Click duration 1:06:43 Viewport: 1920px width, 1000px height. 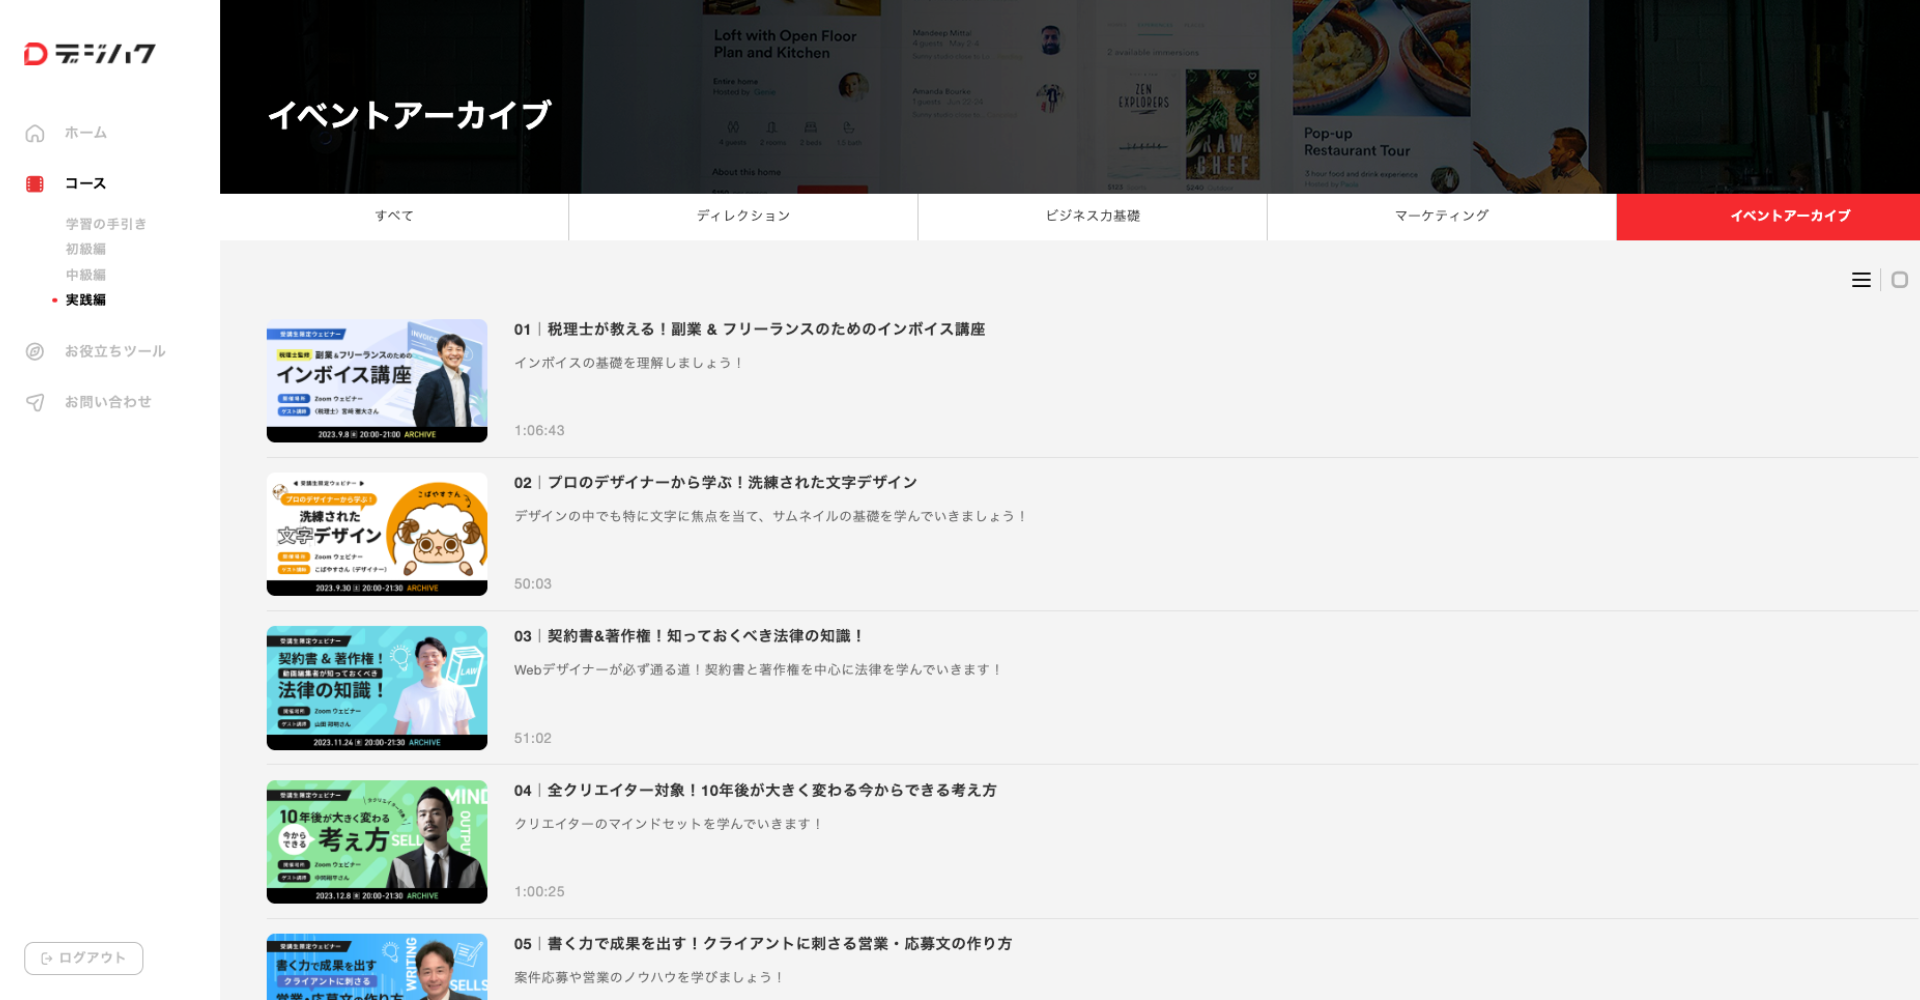tap(539, 431)
